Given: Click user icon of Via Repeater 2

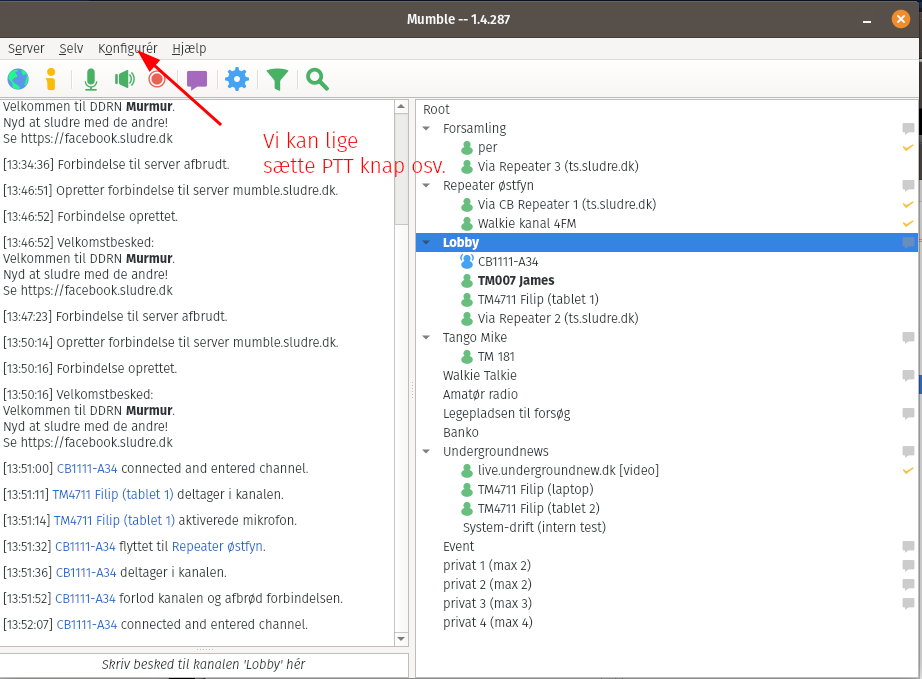Looking at the screenshot, I should pos(467,319).
